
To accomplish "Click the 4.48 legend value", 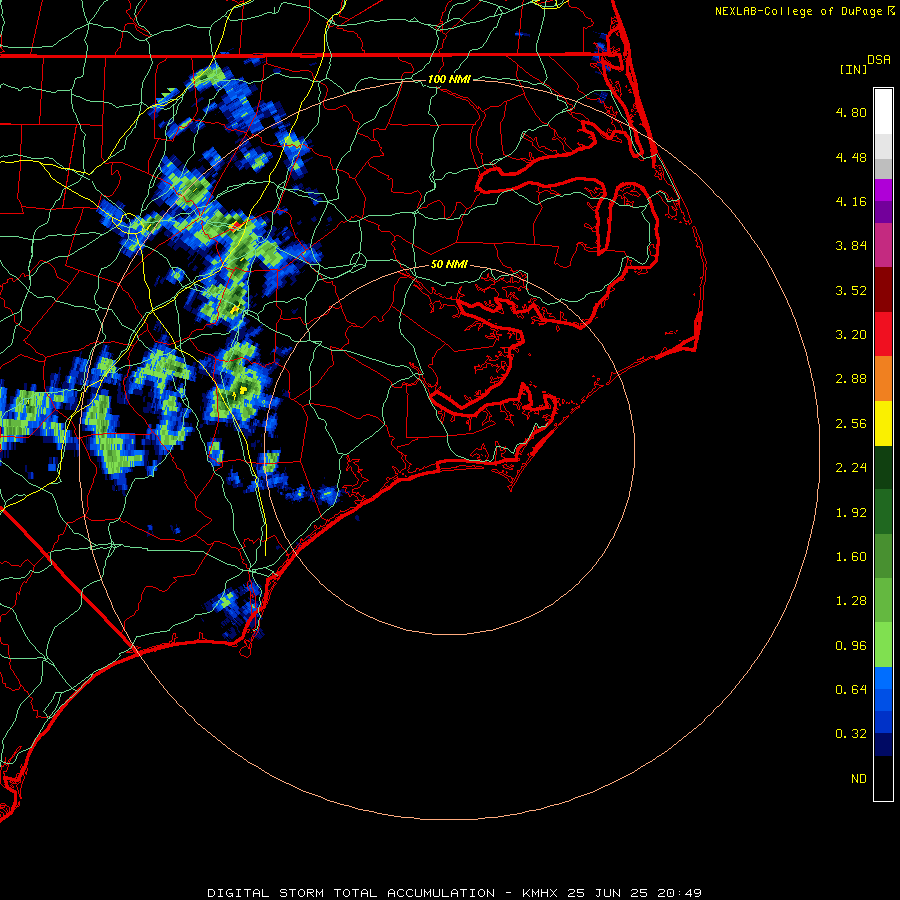I will point(851,157).
